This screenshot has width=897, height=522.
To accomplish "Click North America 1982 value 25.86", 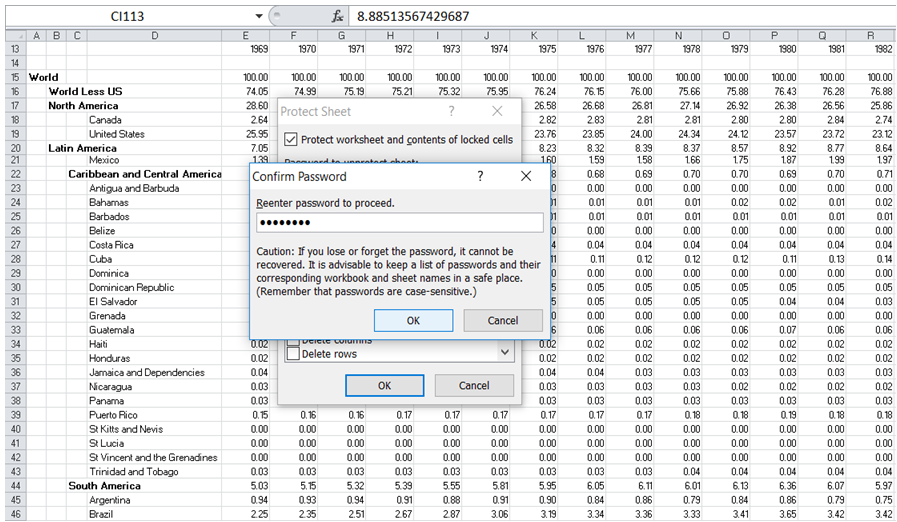I will 882,106.
